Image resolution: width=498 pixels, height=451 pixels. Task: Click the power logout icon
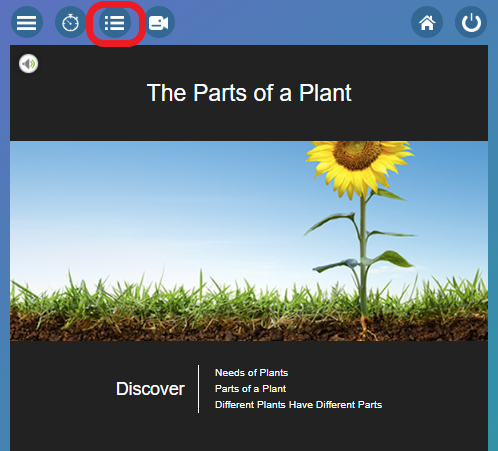point(471,23)
